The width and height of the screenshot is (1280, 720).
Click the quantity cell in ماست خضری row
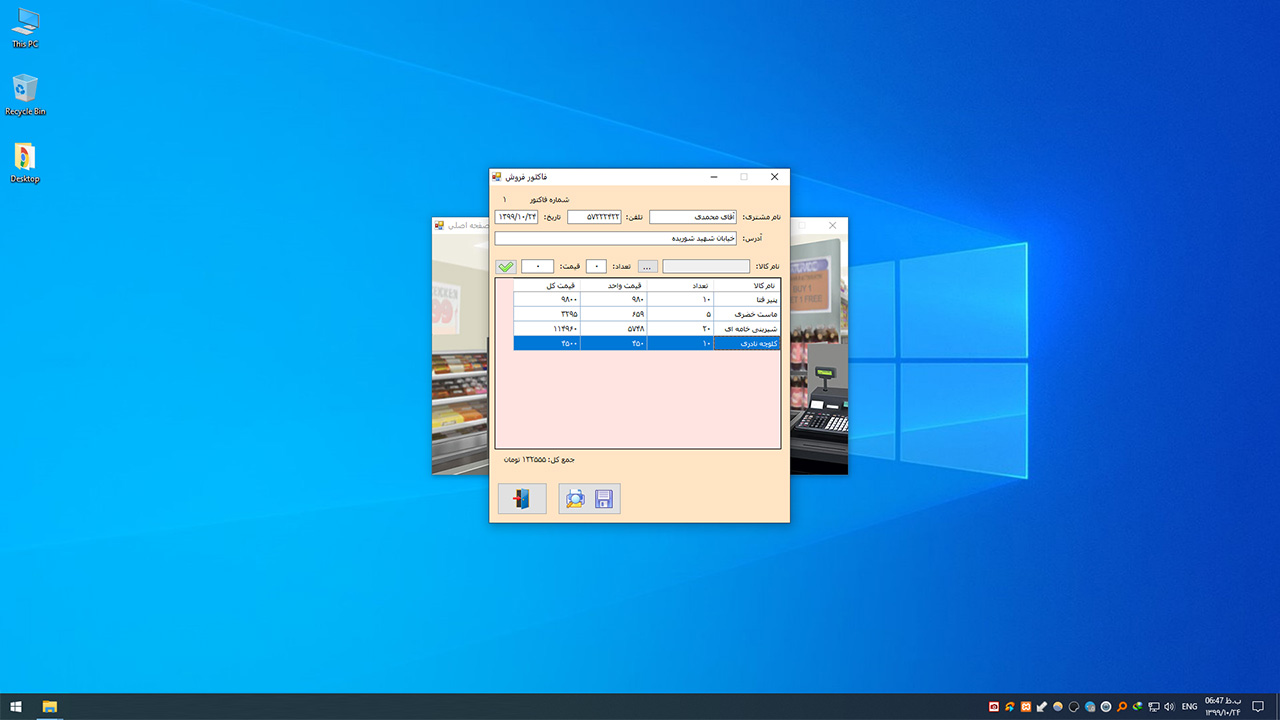pyautogui.click(x=680, y=314)
